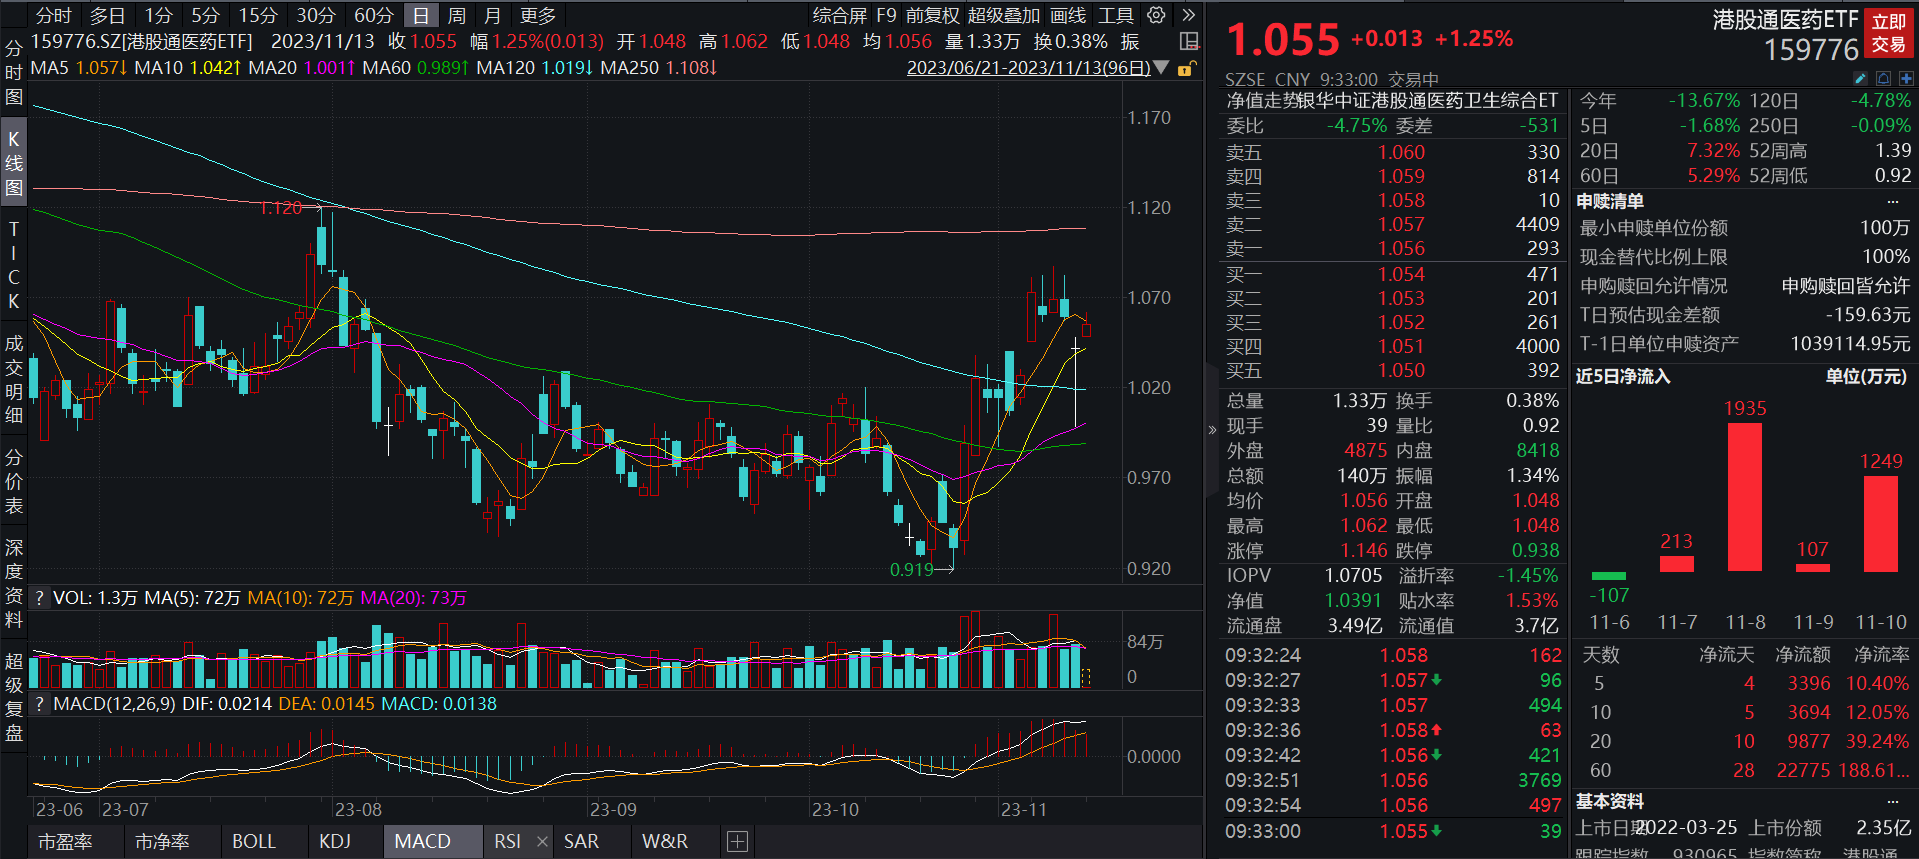Click the date range 2023/06/21-2023/11/13 link
This screenshot has width=1919, height=859.
(x=1028, y=68)
